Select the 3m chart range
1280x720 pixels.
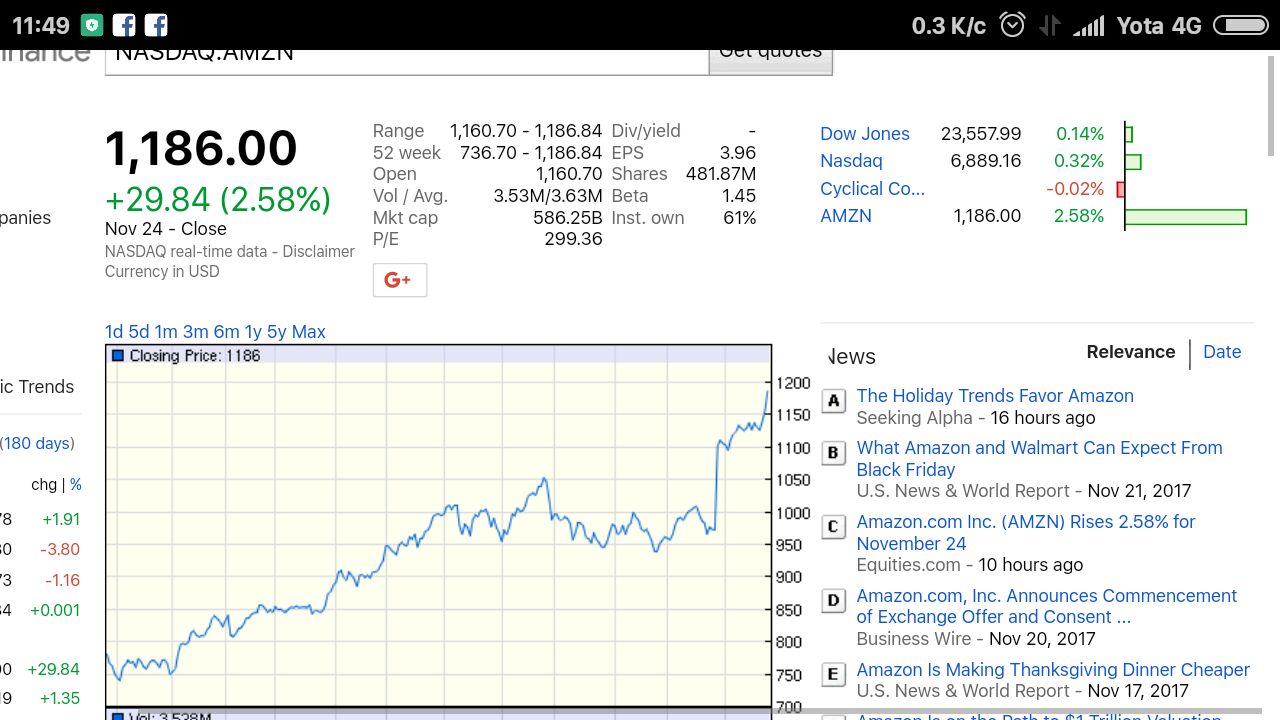[196, 332]
